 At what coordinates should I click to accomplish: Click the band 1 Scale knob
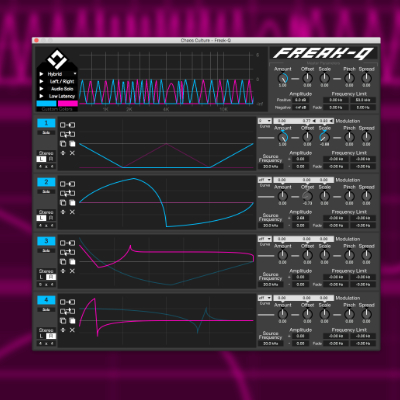324,137
